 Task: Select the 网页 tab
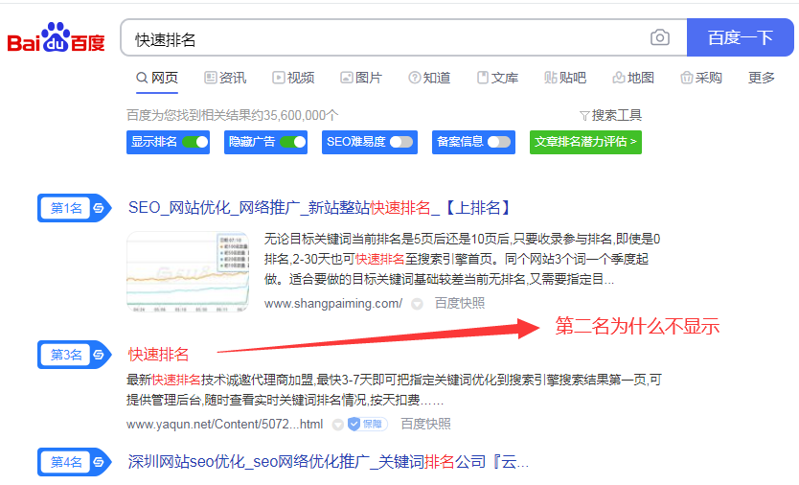(157, 78)
